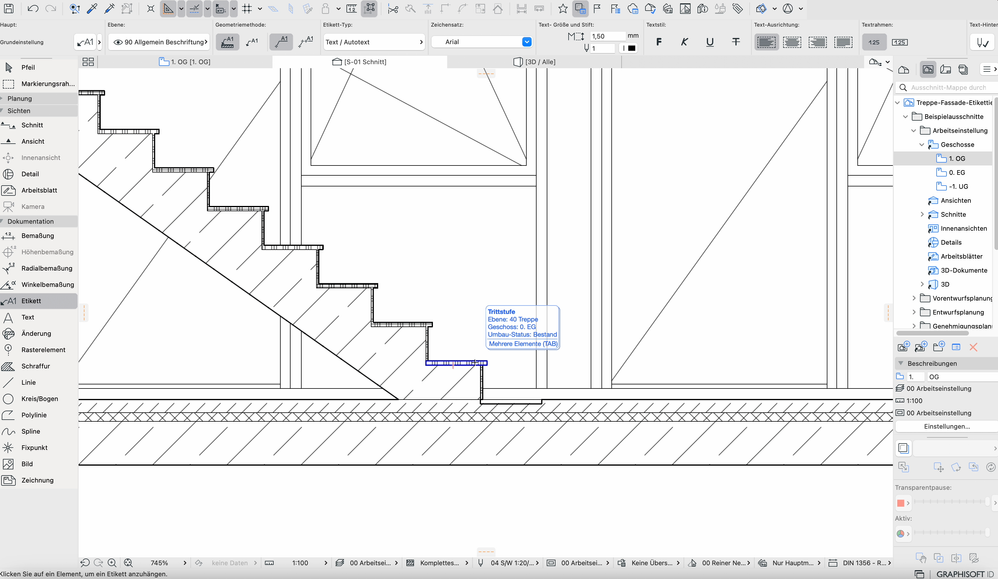Image resolution: width=998 pixels, height=579 pixels.
Task: Toggle underline text style U
Action: click(710, 42)
